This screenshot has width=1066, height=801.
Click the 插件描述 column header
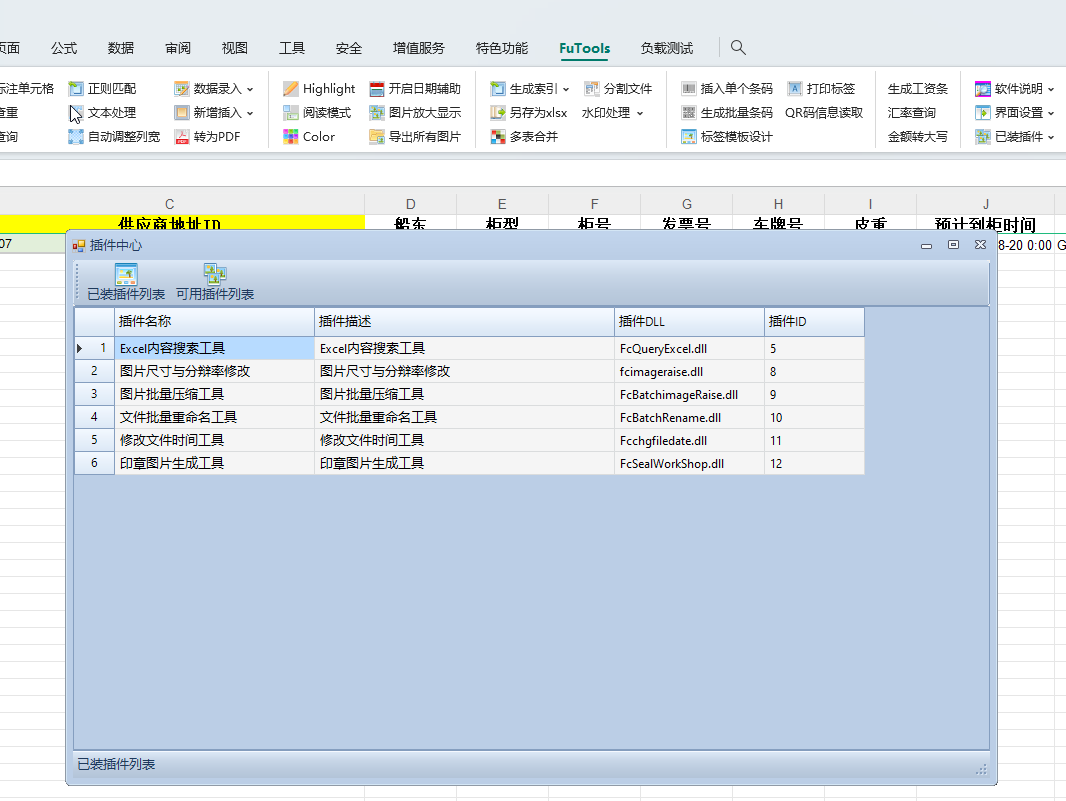464,322
